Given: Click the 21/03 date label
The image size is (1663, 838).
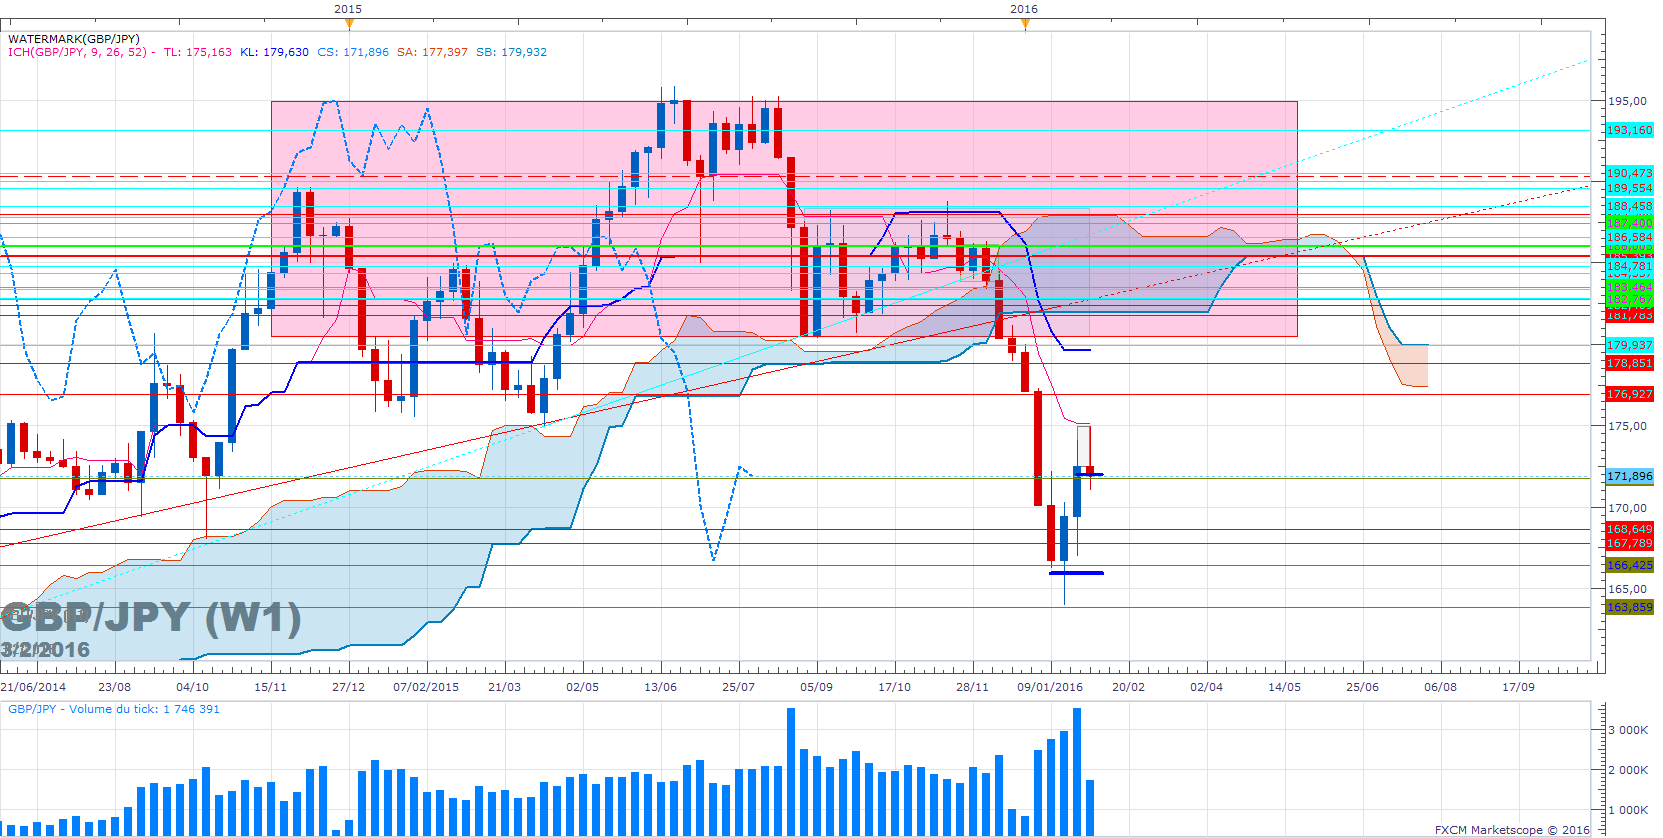Looking at the screenshot, I should click(x=505, y=687).
